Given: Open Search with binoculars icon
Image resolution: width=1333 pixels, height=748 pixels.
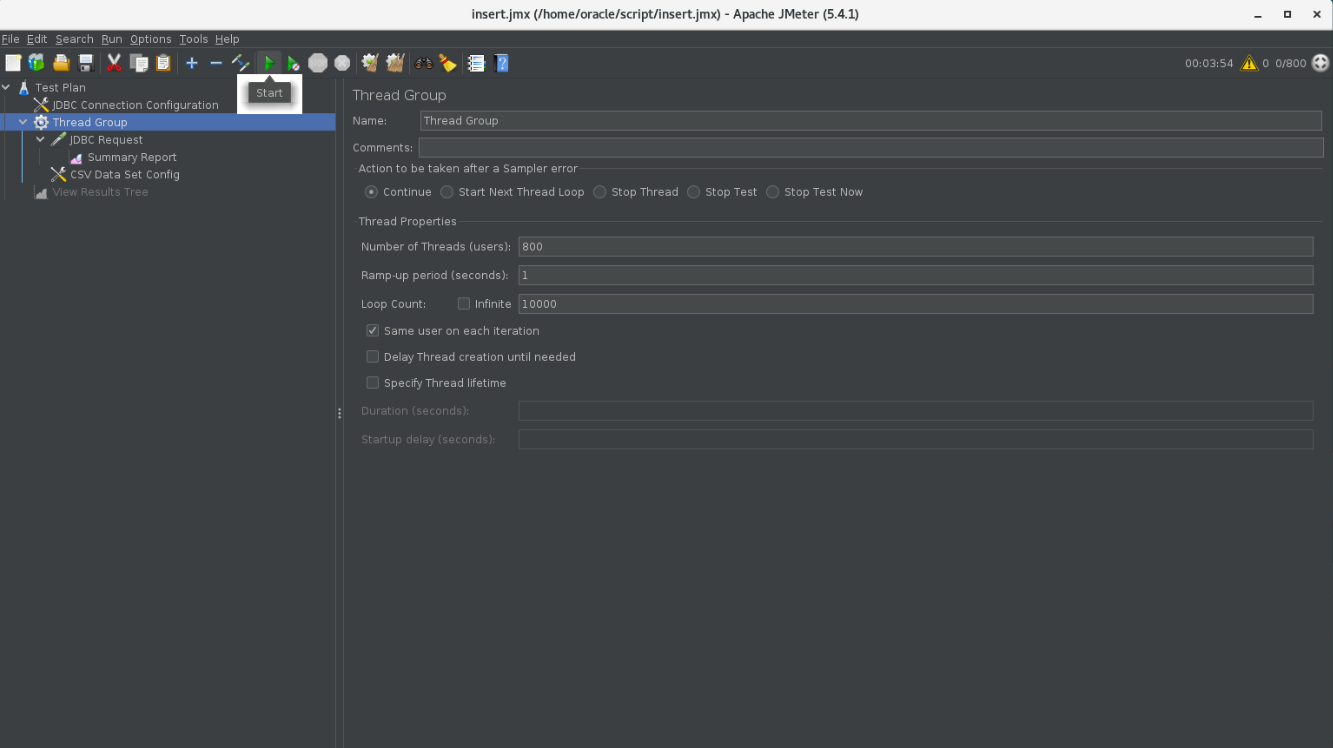Looking at the screenshot, I should (x=424, y=63).
